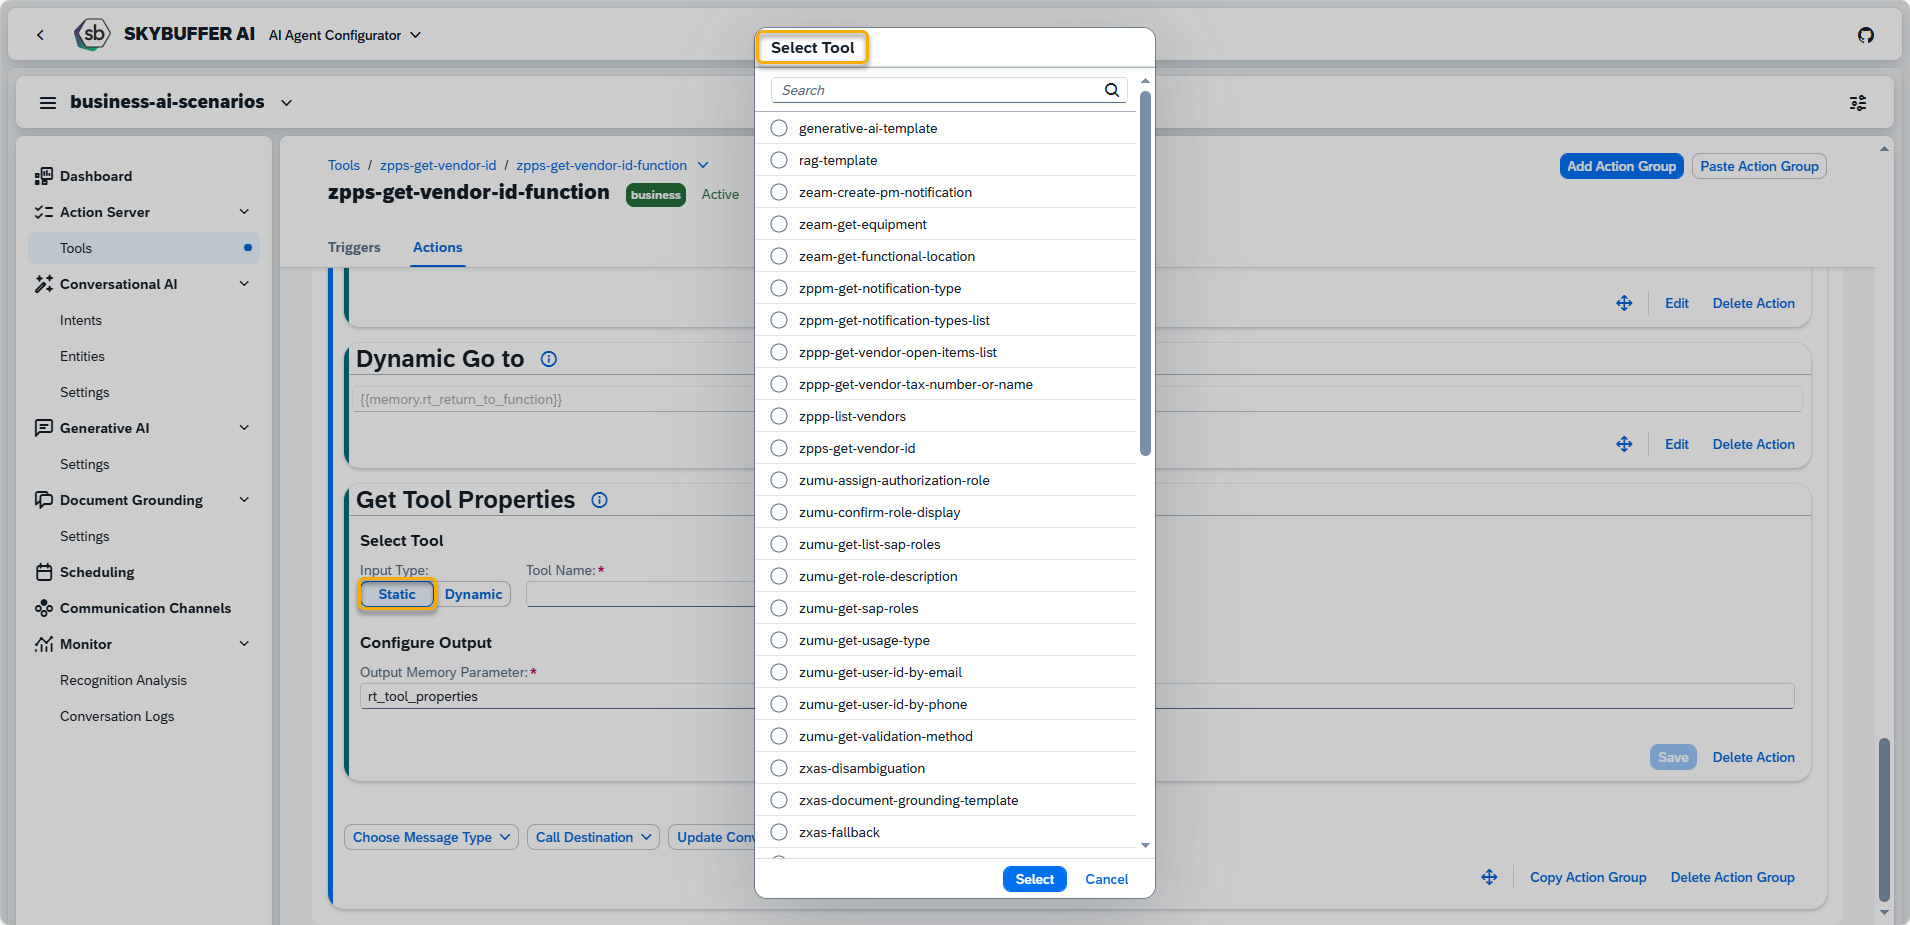Click Cancel in the Select Tool dialog
Image resolution: width=1910 pixels, height=925 pixels.
pyautogui.click(x=1106, y=879)
